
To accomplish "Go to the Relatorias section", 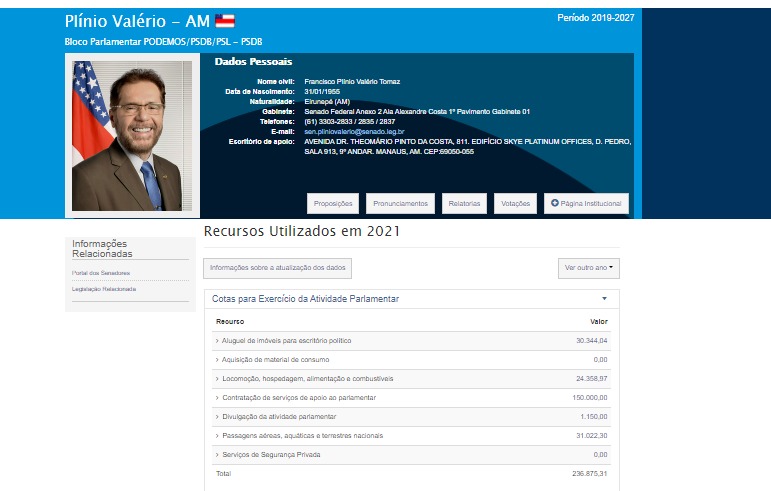I will point(464,203).
